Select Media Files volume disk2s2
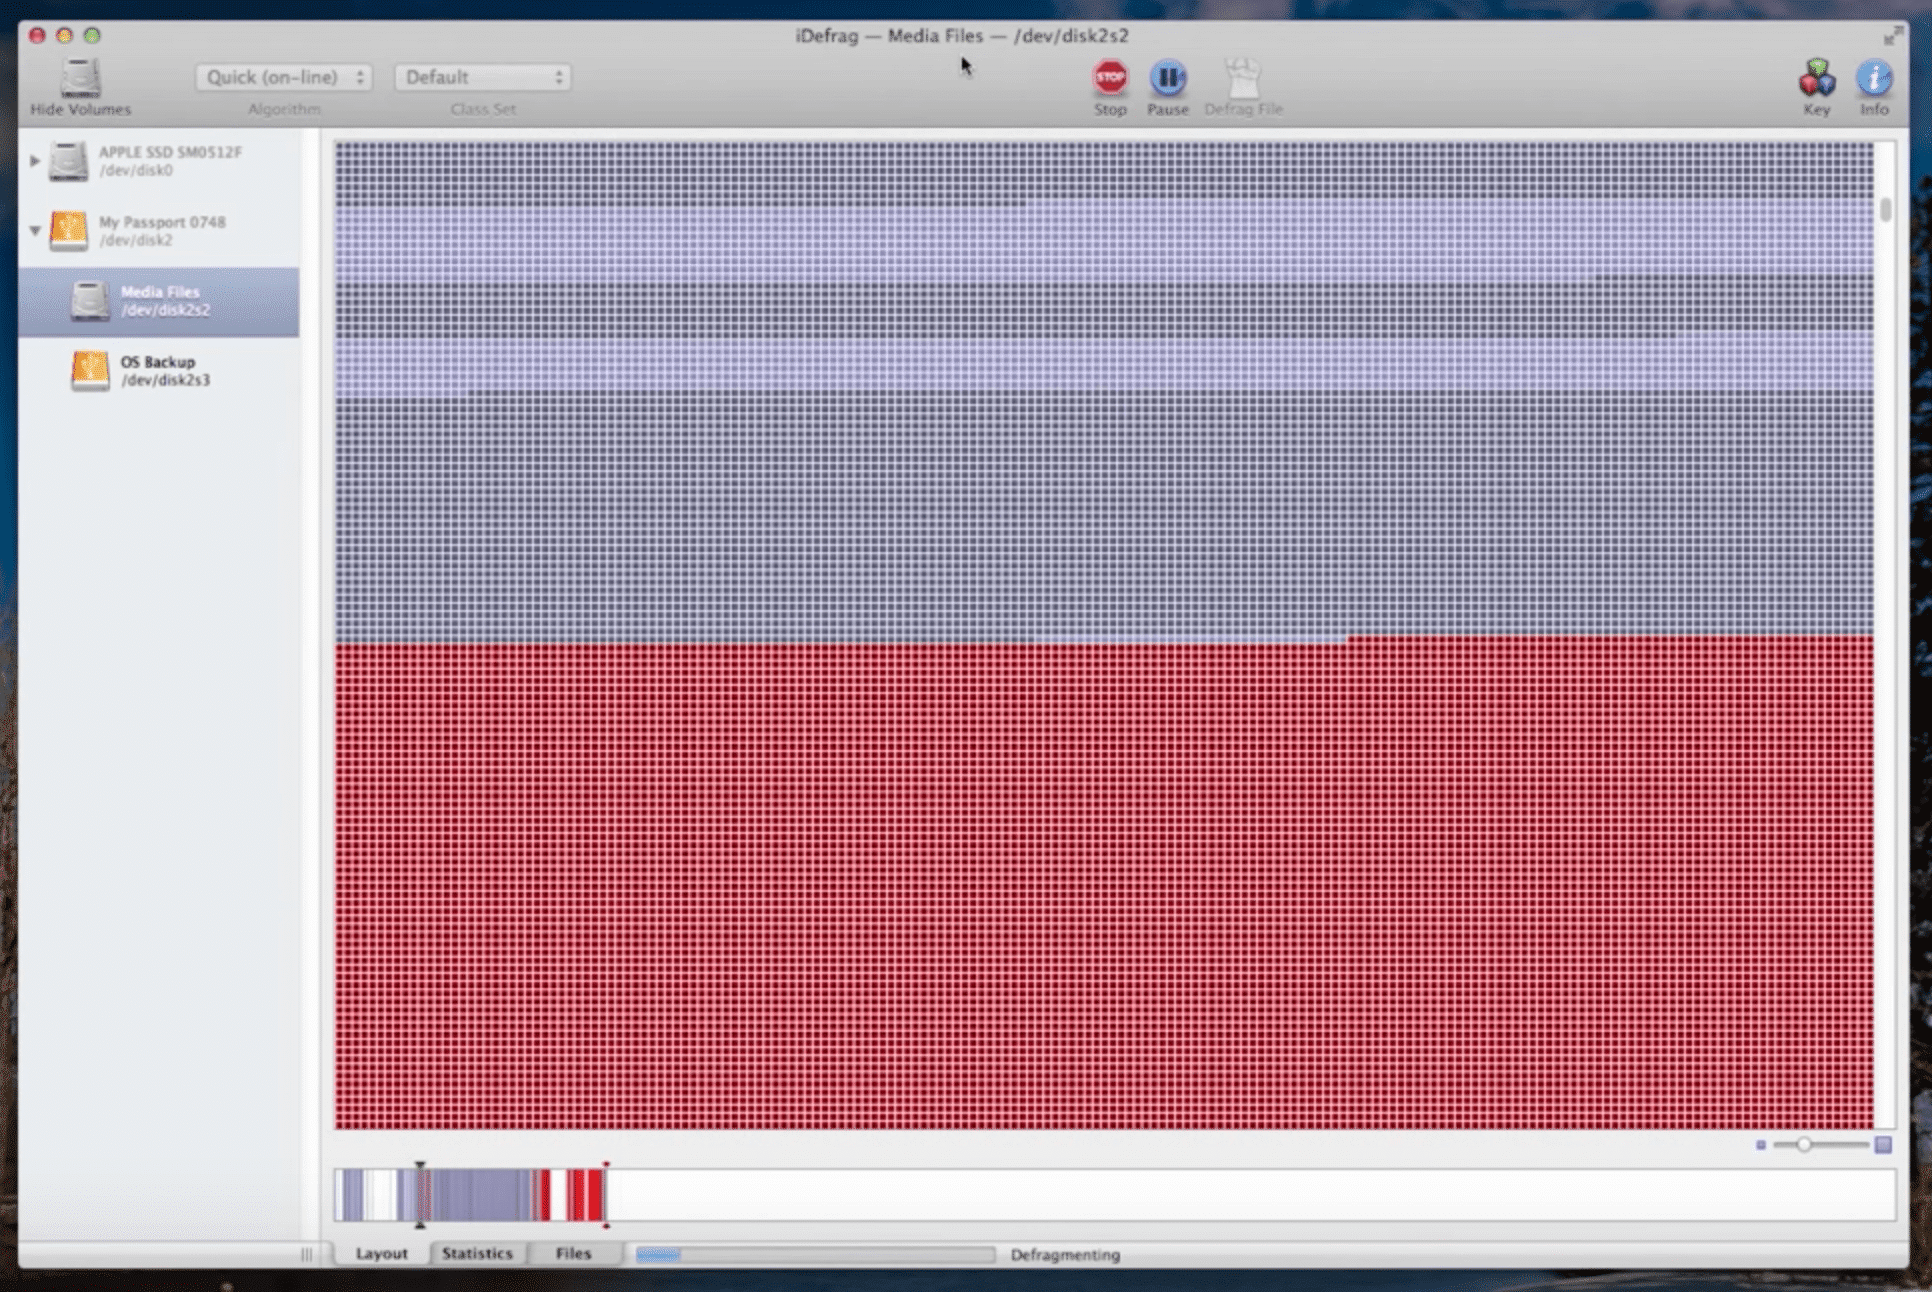The width and height of the screenshot is (1932, 1292). (x=160, y=301)
